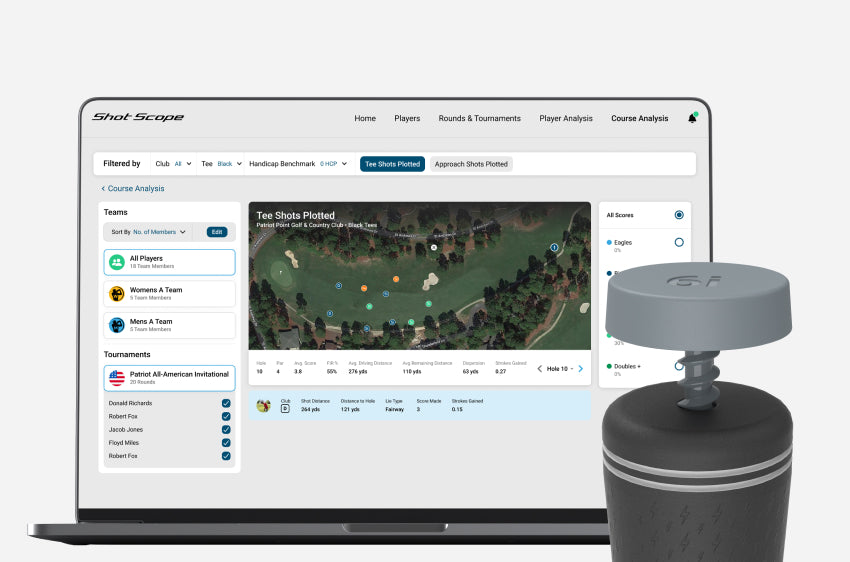The image size is (850, 562).
Task: Switch to Approach Shots Plotted tab
Action: pos(471,164)
